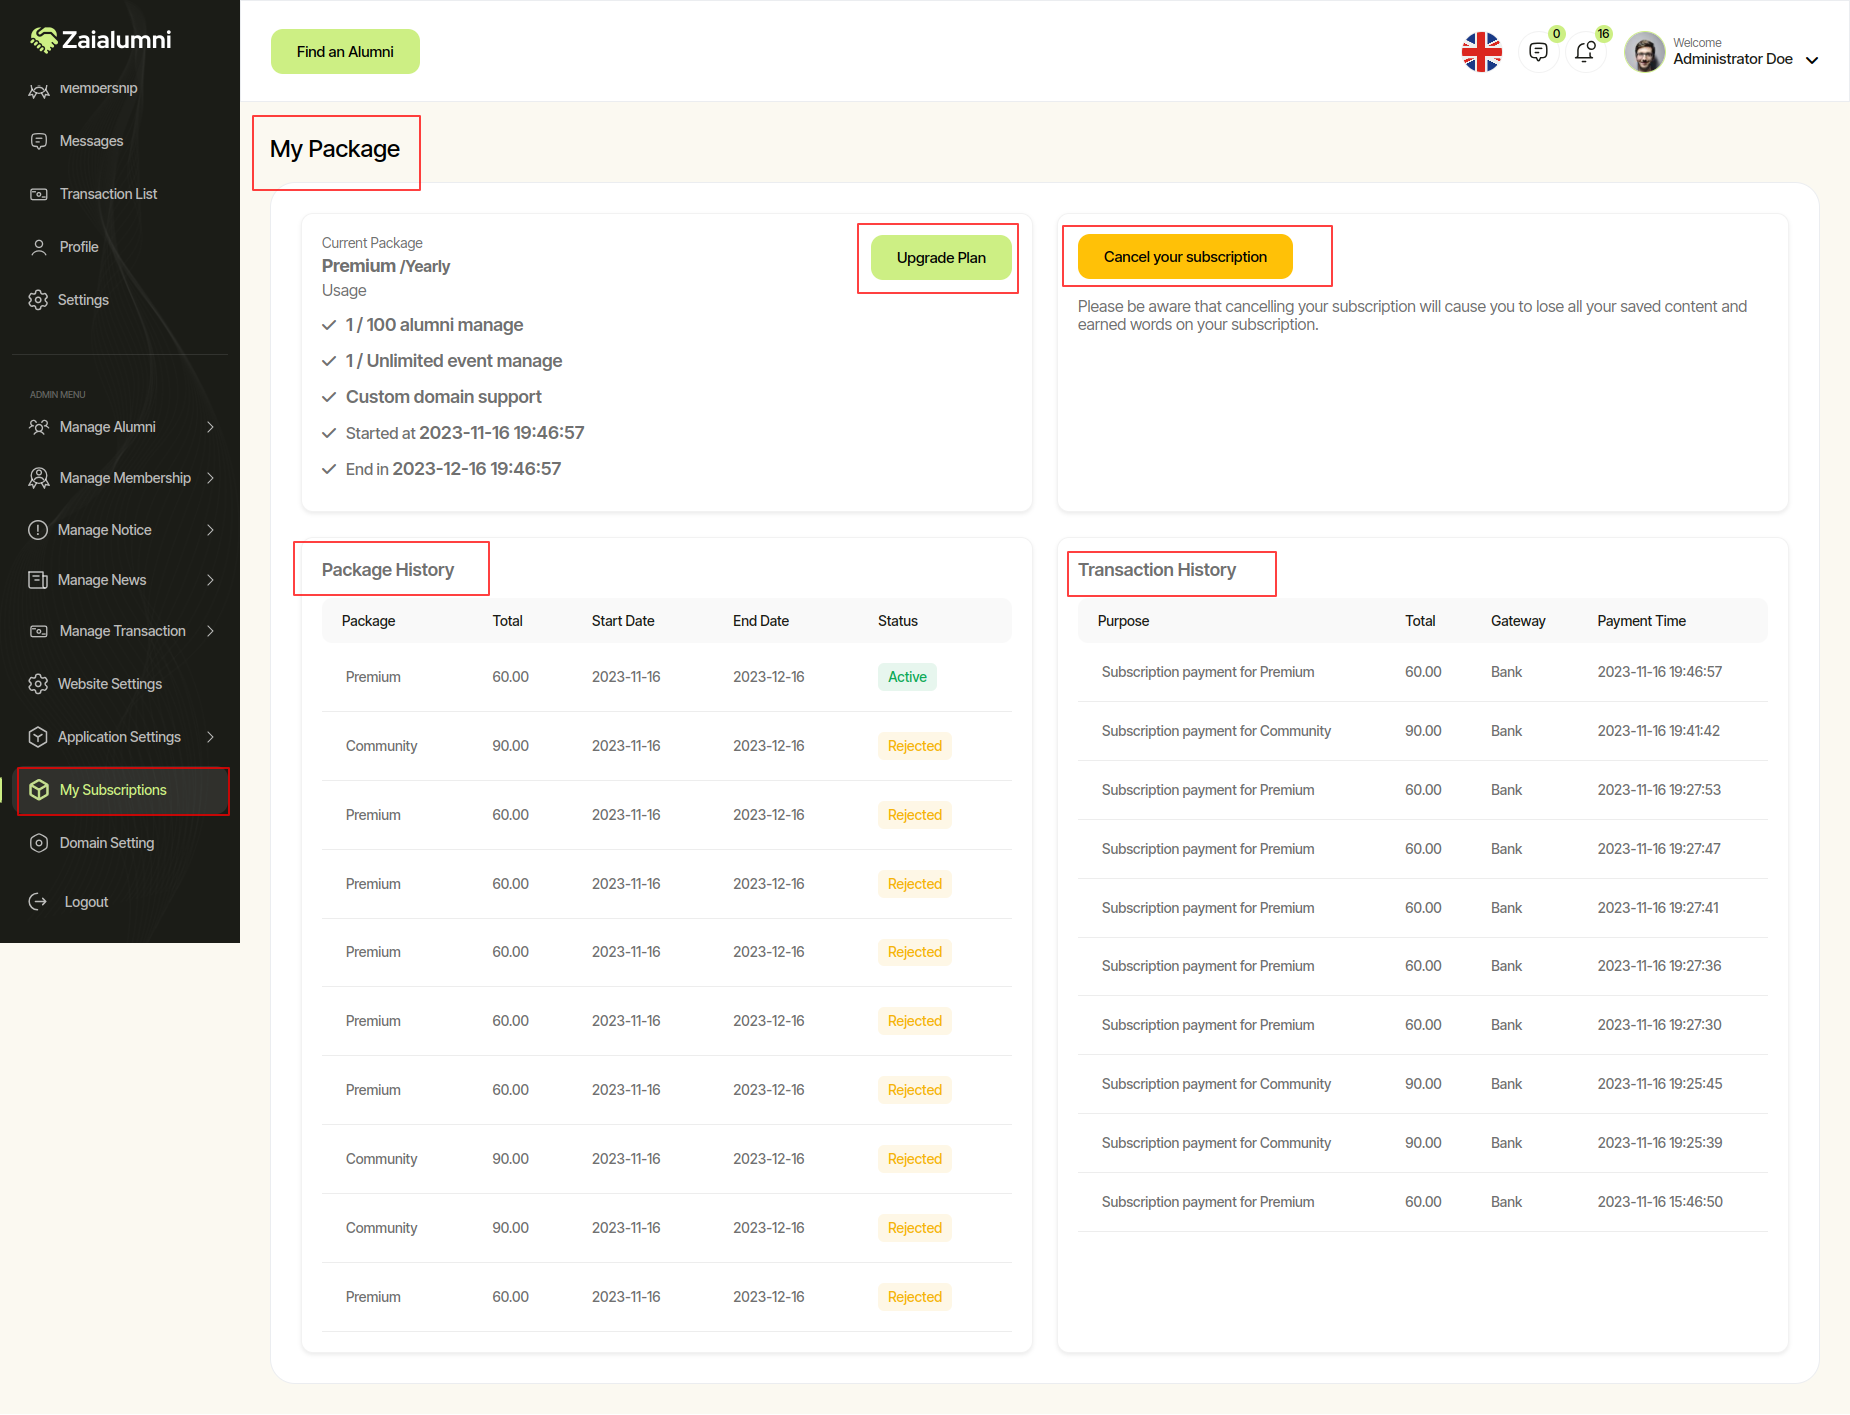The image size is (1850, 1415).
Task: Click the Transaction History heading
Action: tap(1157, 570)
